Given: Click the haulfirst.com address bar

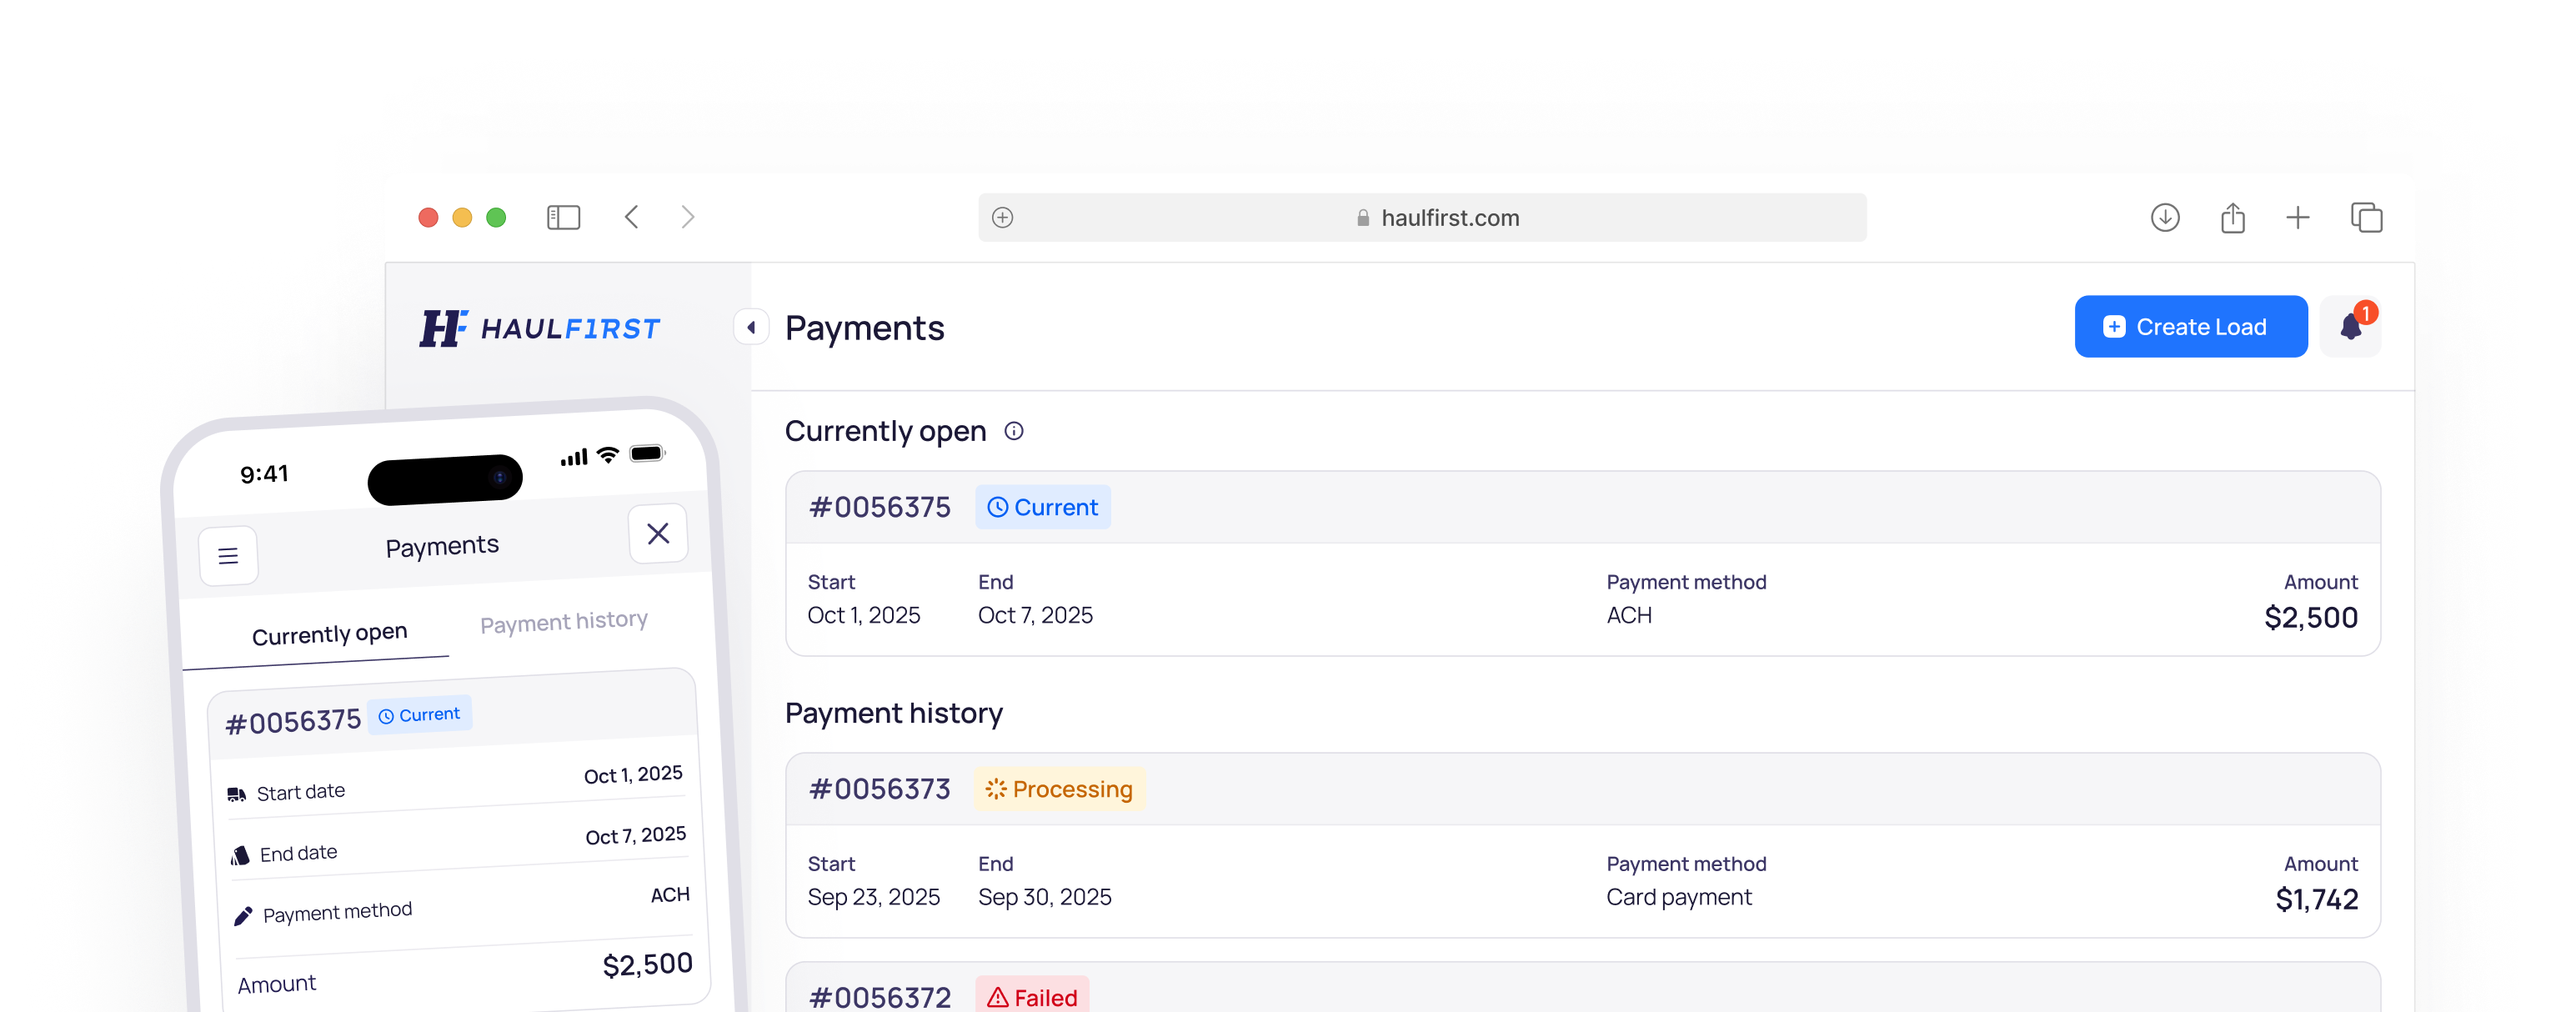Looking at the screenshot, I should click(x=1421, y=218).
